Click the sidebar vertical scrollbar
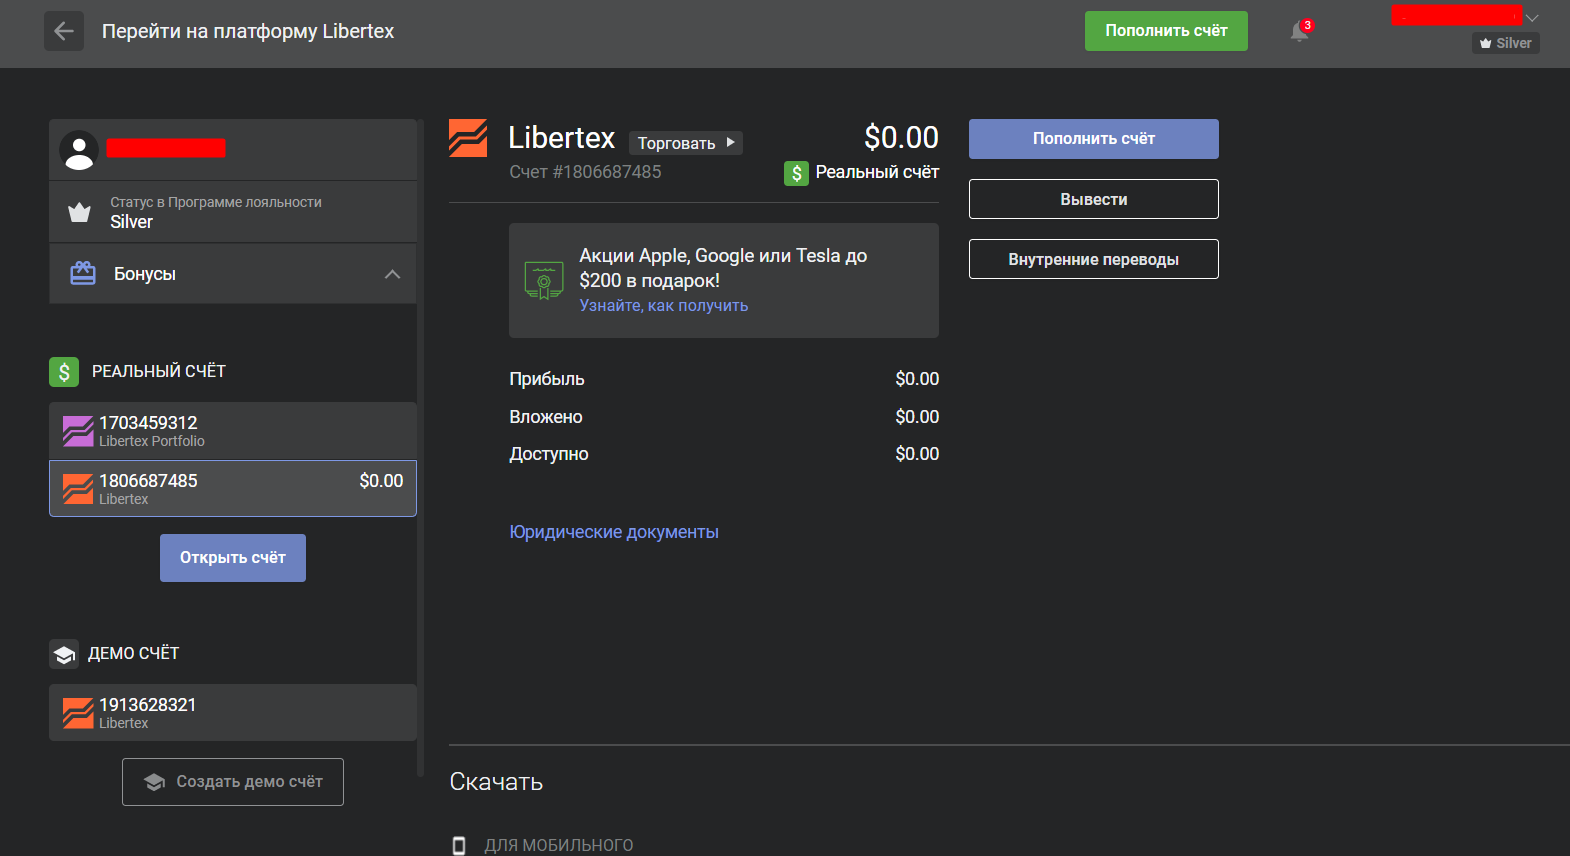This screenshot has height=856, width=1570. tap(421, 447)
